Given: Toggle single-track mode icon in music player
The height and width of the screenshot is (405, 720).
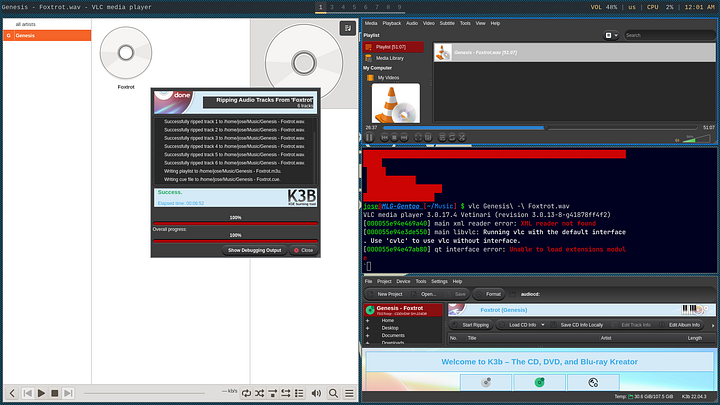Looking at the screenshot, I should 273,394.
